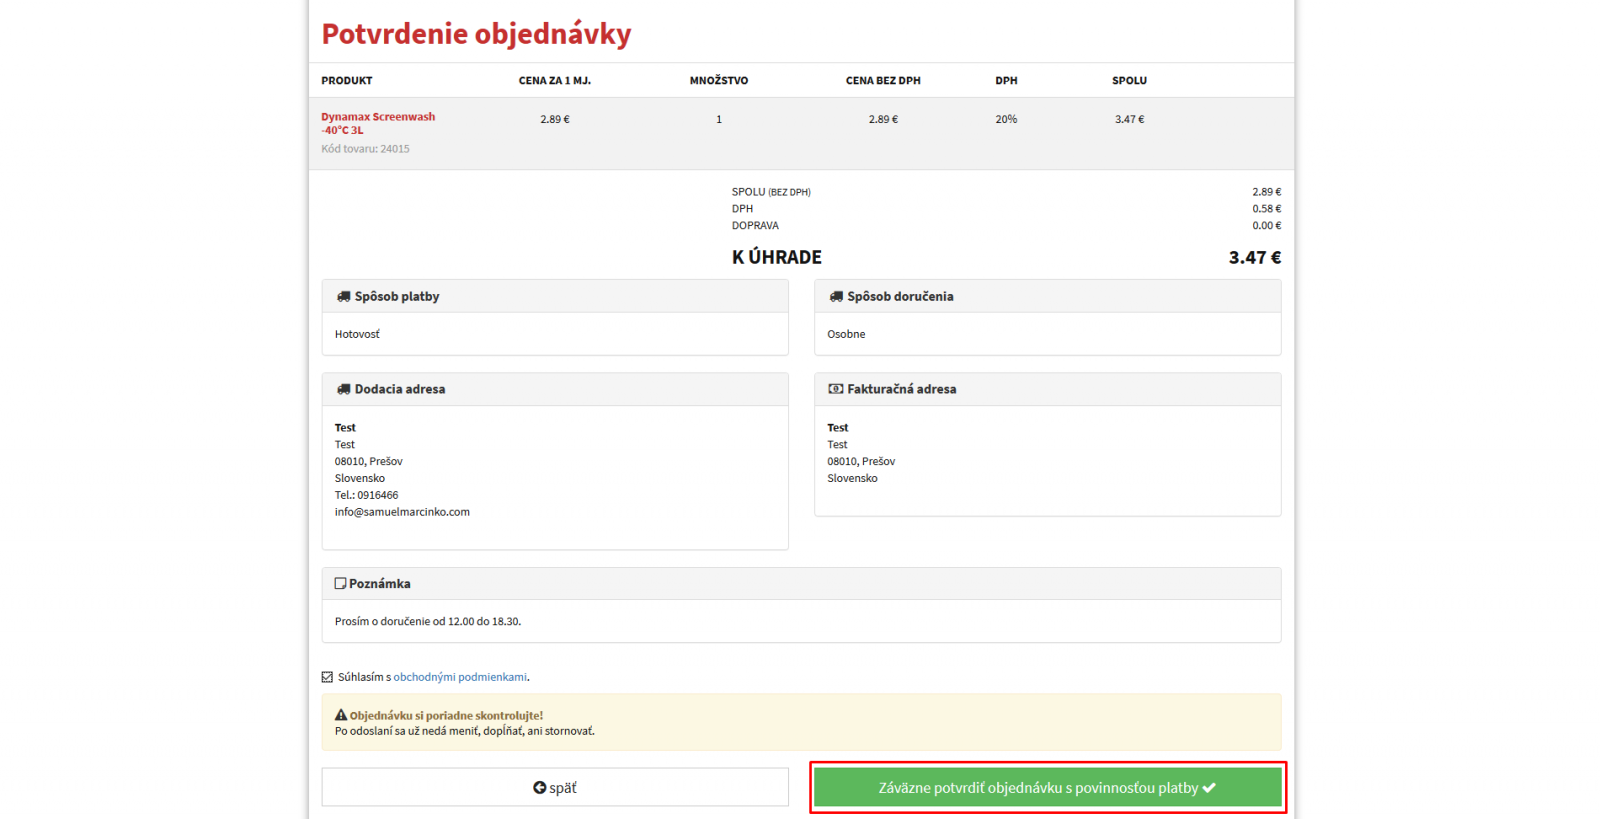Click the left arrow icon on späť
Screen dimensions: 1600x819
click(x=540, y=788)
